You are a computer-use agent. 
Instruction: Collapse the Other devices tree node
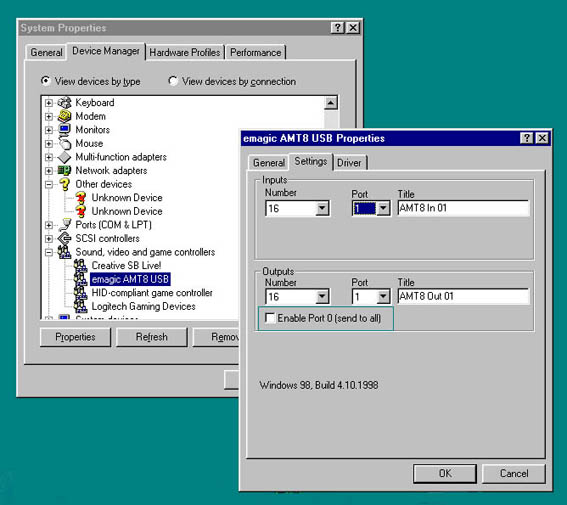click(x=49, y=184)
